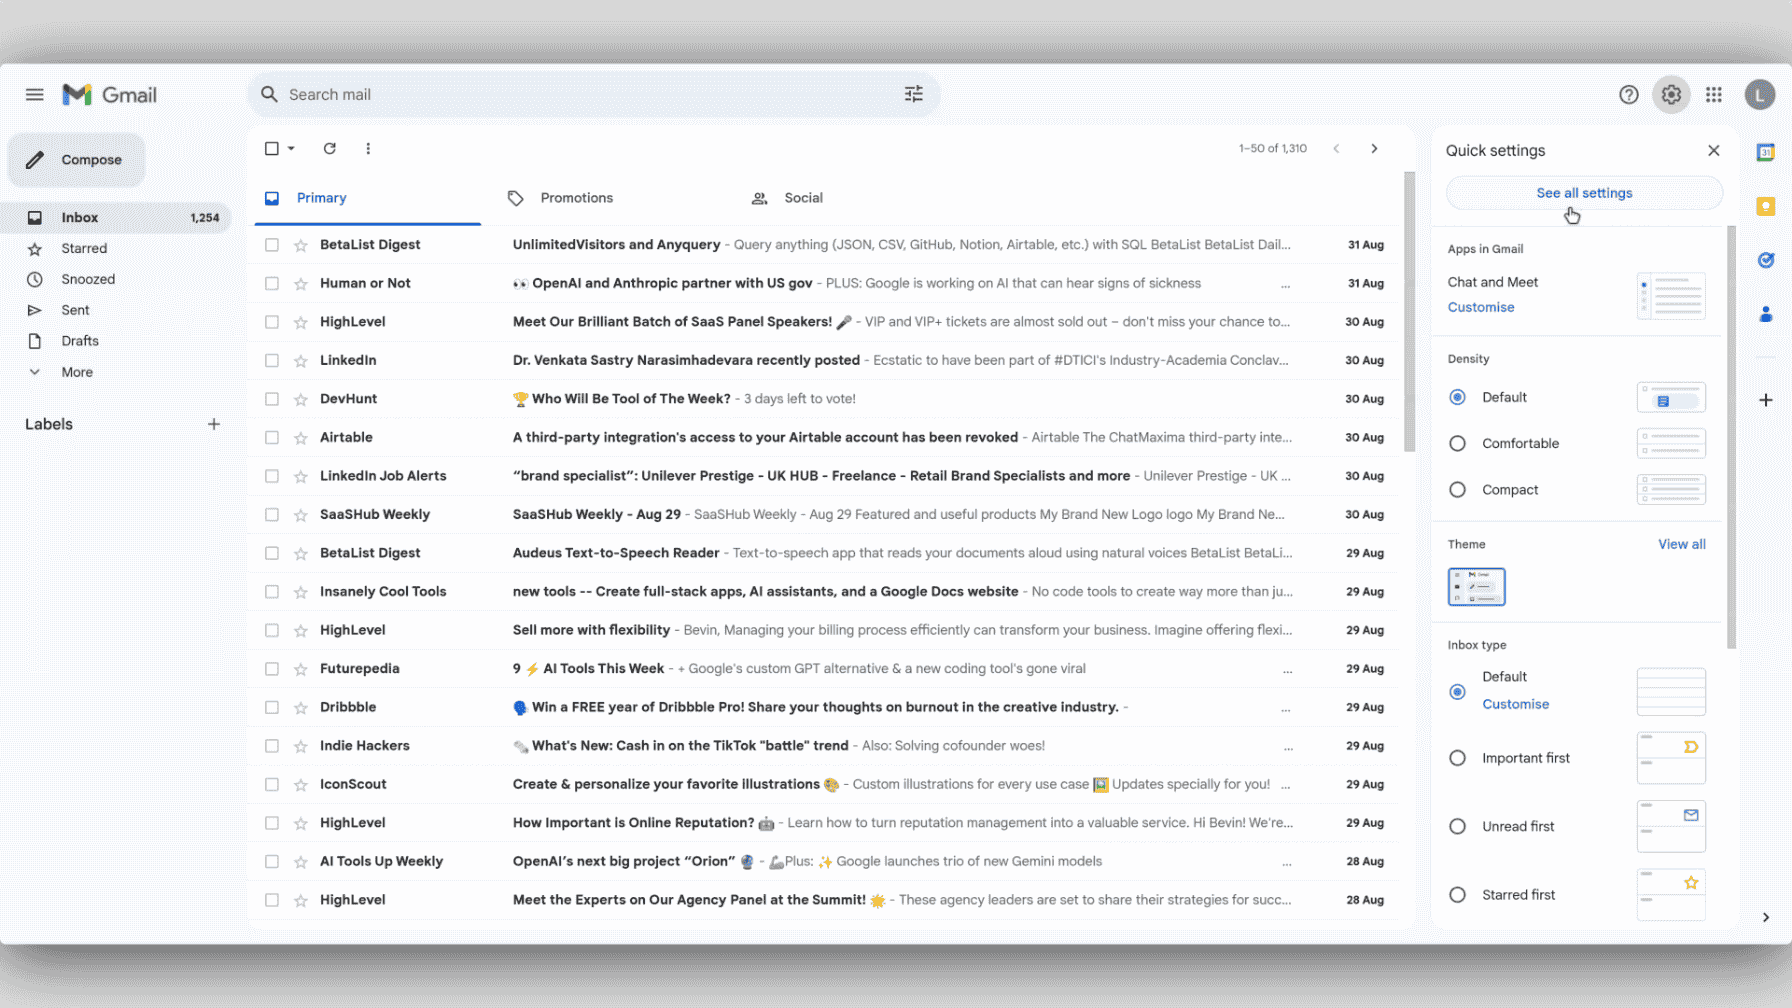This screenshot has height=1008, width=1792.
Task: Toggle the select all checkbox
Action: (272, 148)
